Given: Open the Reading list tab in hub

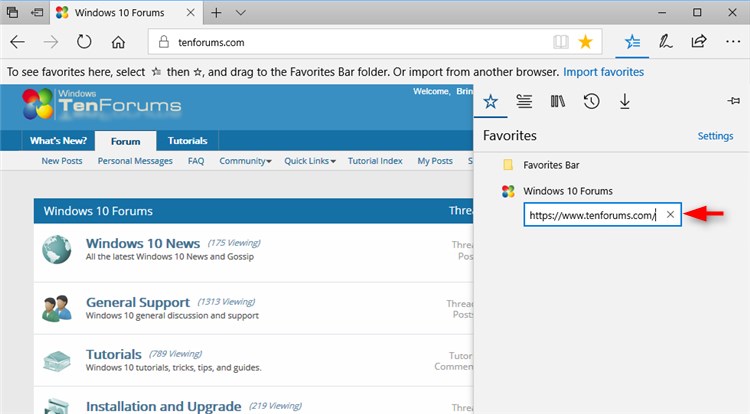Looking at the screenshot, I should (524, 101).
